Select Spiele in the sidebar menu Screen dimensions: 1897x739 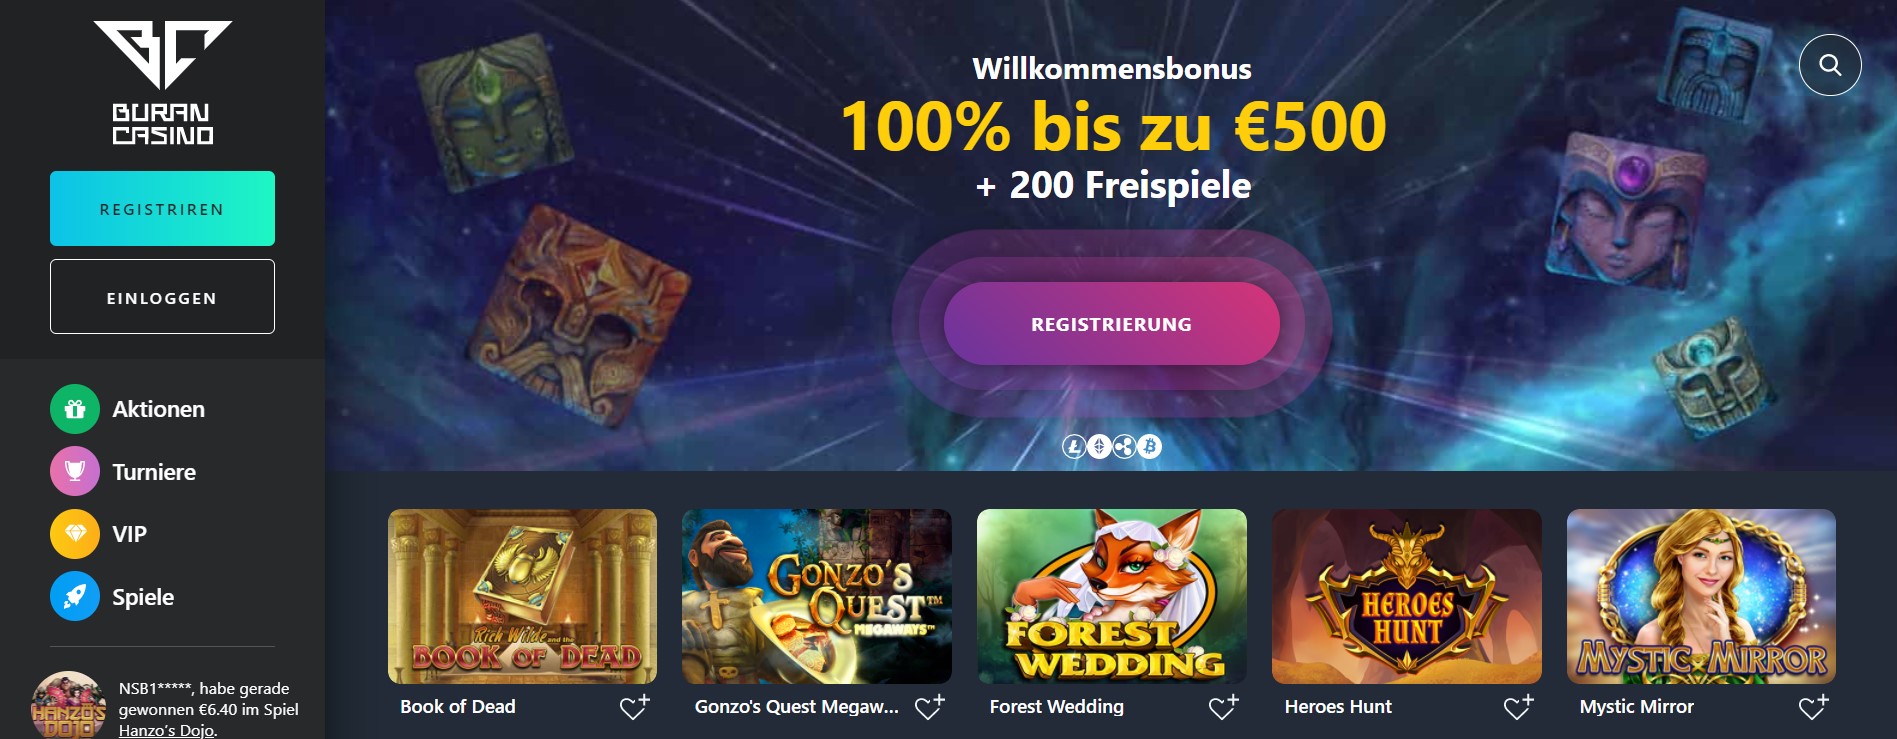click(143, 597)
